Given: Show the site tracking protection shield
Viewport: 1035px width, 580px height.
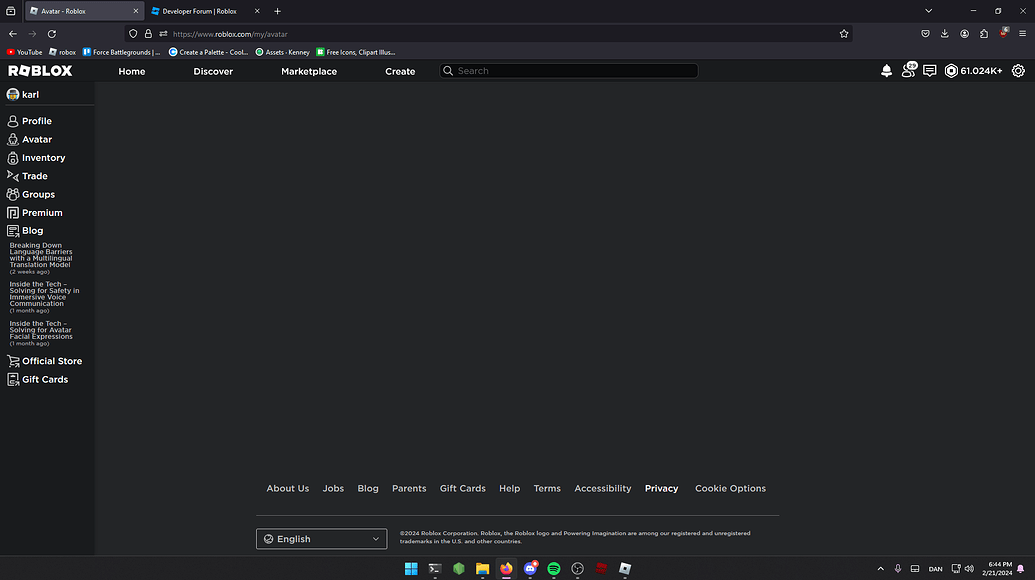Looking at the screenshot, I should [x=133, y=34].
